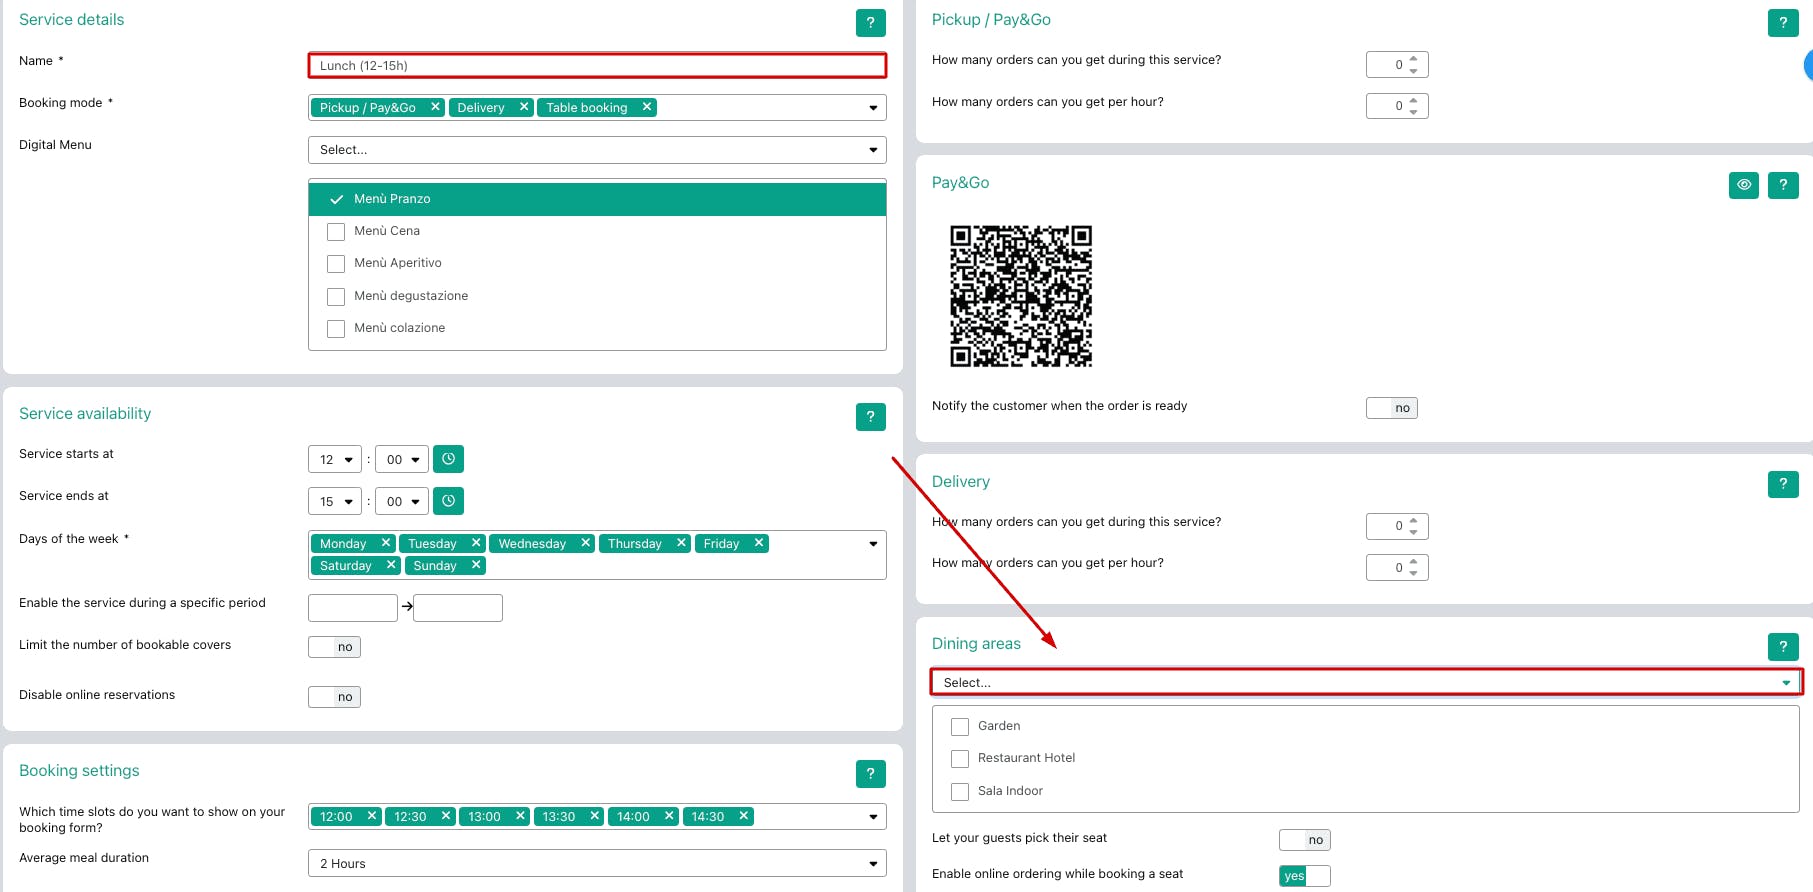
Task: Remove Thursday from days of the week
Action: tap(681, 543)
